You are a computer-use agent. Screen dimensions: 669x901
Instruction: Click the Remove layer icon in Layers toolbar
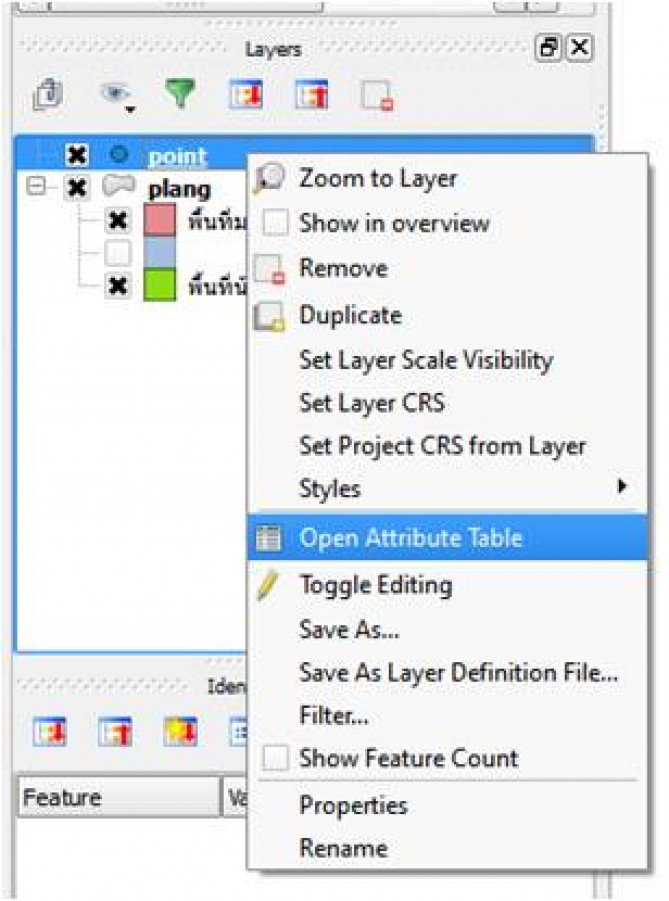[x=378, y=95]
